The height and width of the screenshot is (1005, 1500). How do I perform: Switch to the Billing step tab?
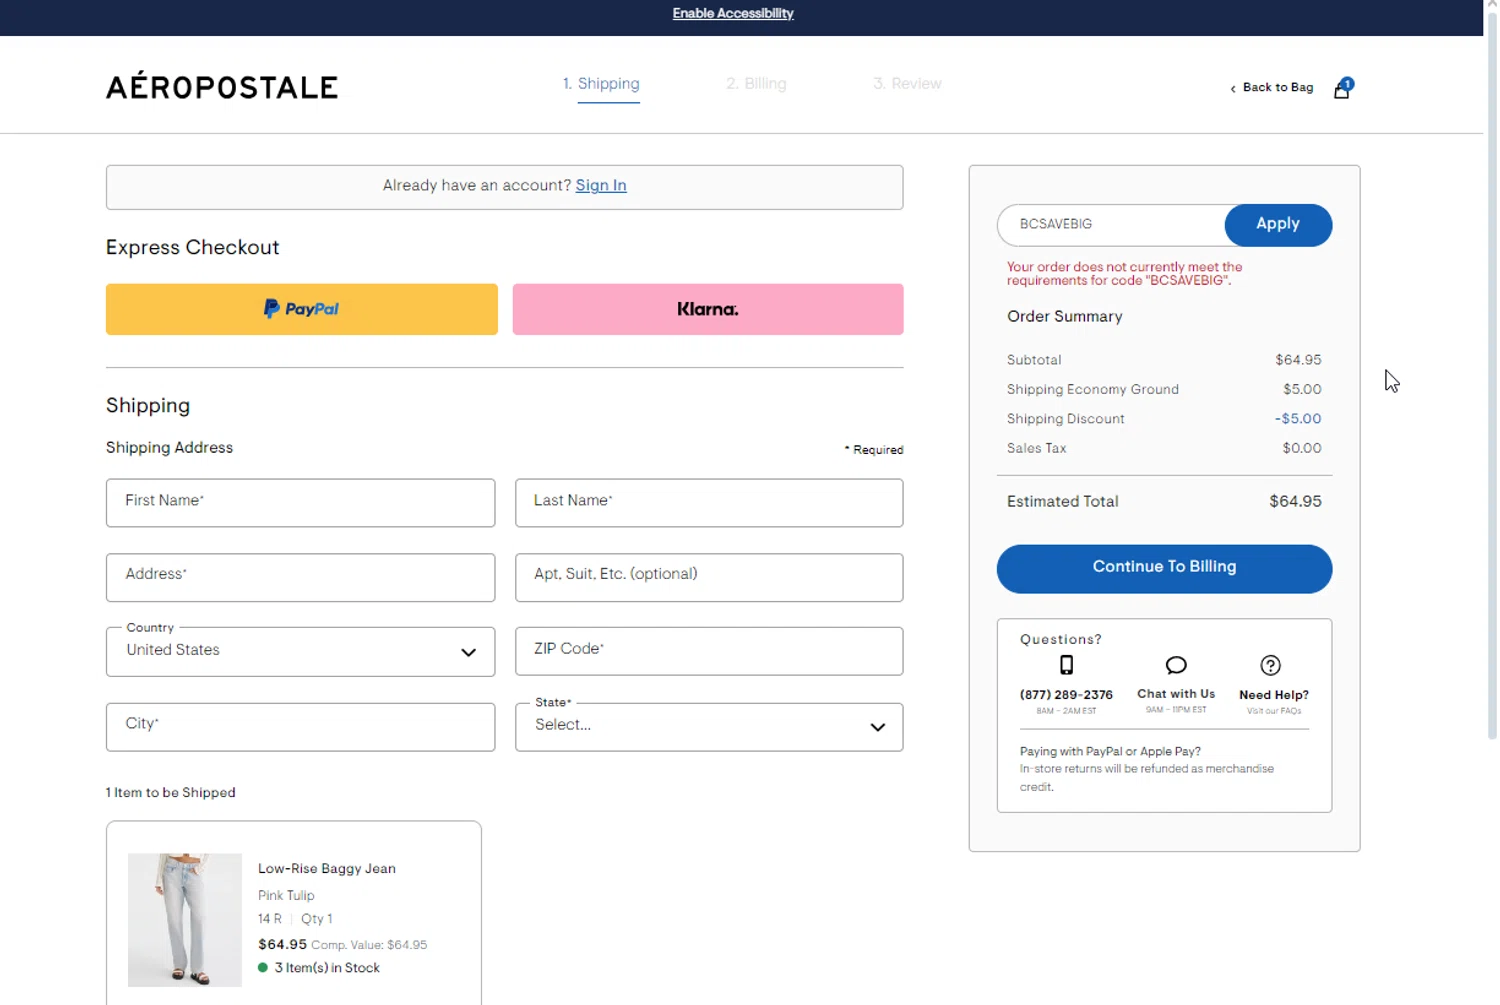[x=756, y=84]
